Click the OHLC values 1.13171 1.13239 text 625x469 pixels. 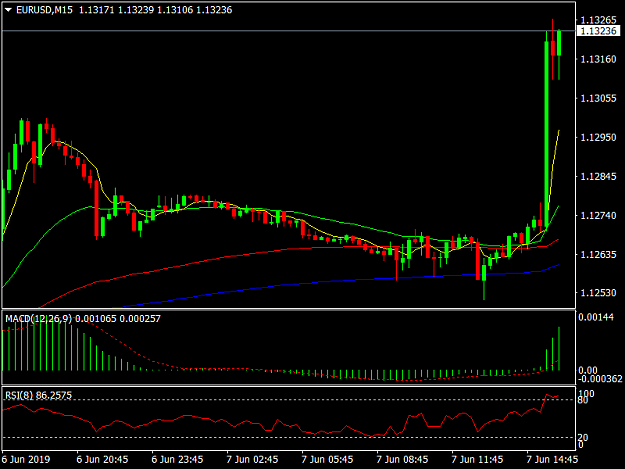pos(116,10)
